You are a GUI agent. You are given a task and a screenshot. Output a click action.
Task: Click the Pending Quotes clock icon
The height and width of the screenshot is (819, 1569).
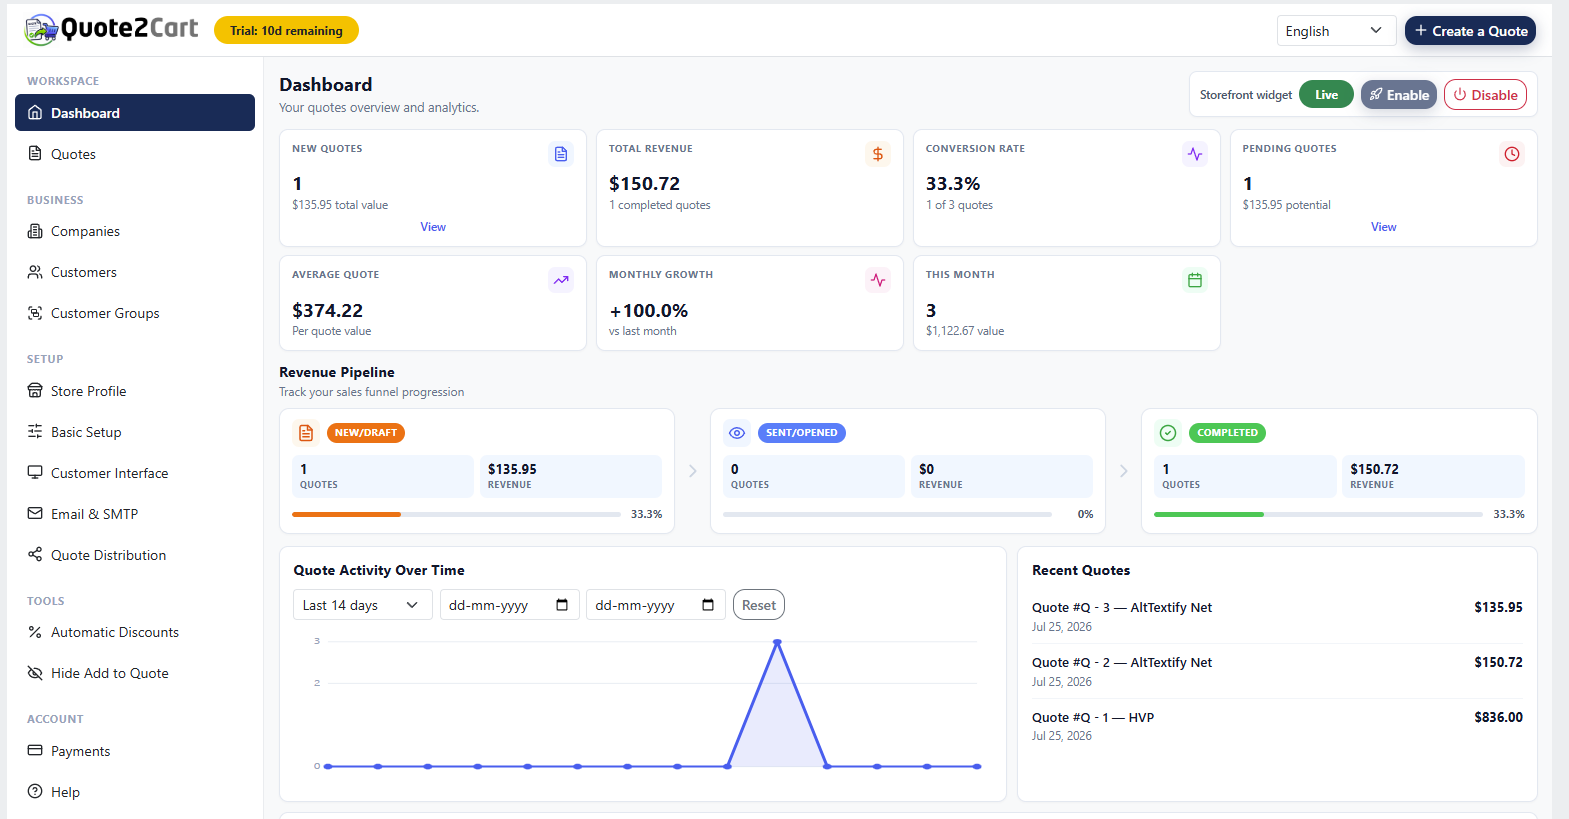[x=1512, y=154]
